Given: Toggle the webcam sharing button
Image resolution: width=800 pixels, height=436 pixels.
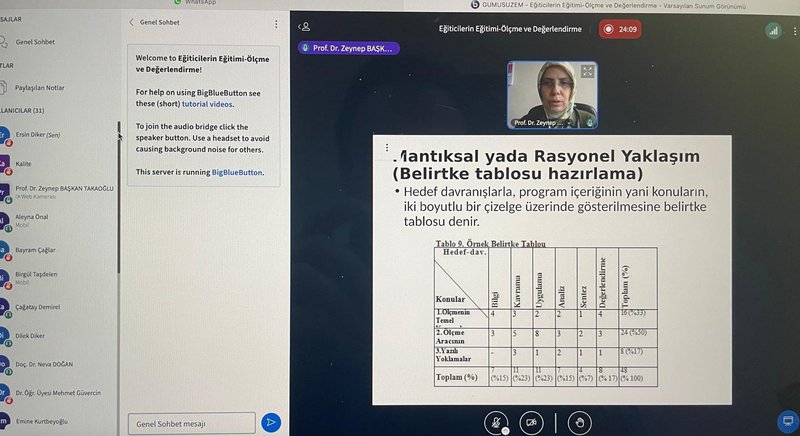Looking at the screenshot, I should [532, 423].
